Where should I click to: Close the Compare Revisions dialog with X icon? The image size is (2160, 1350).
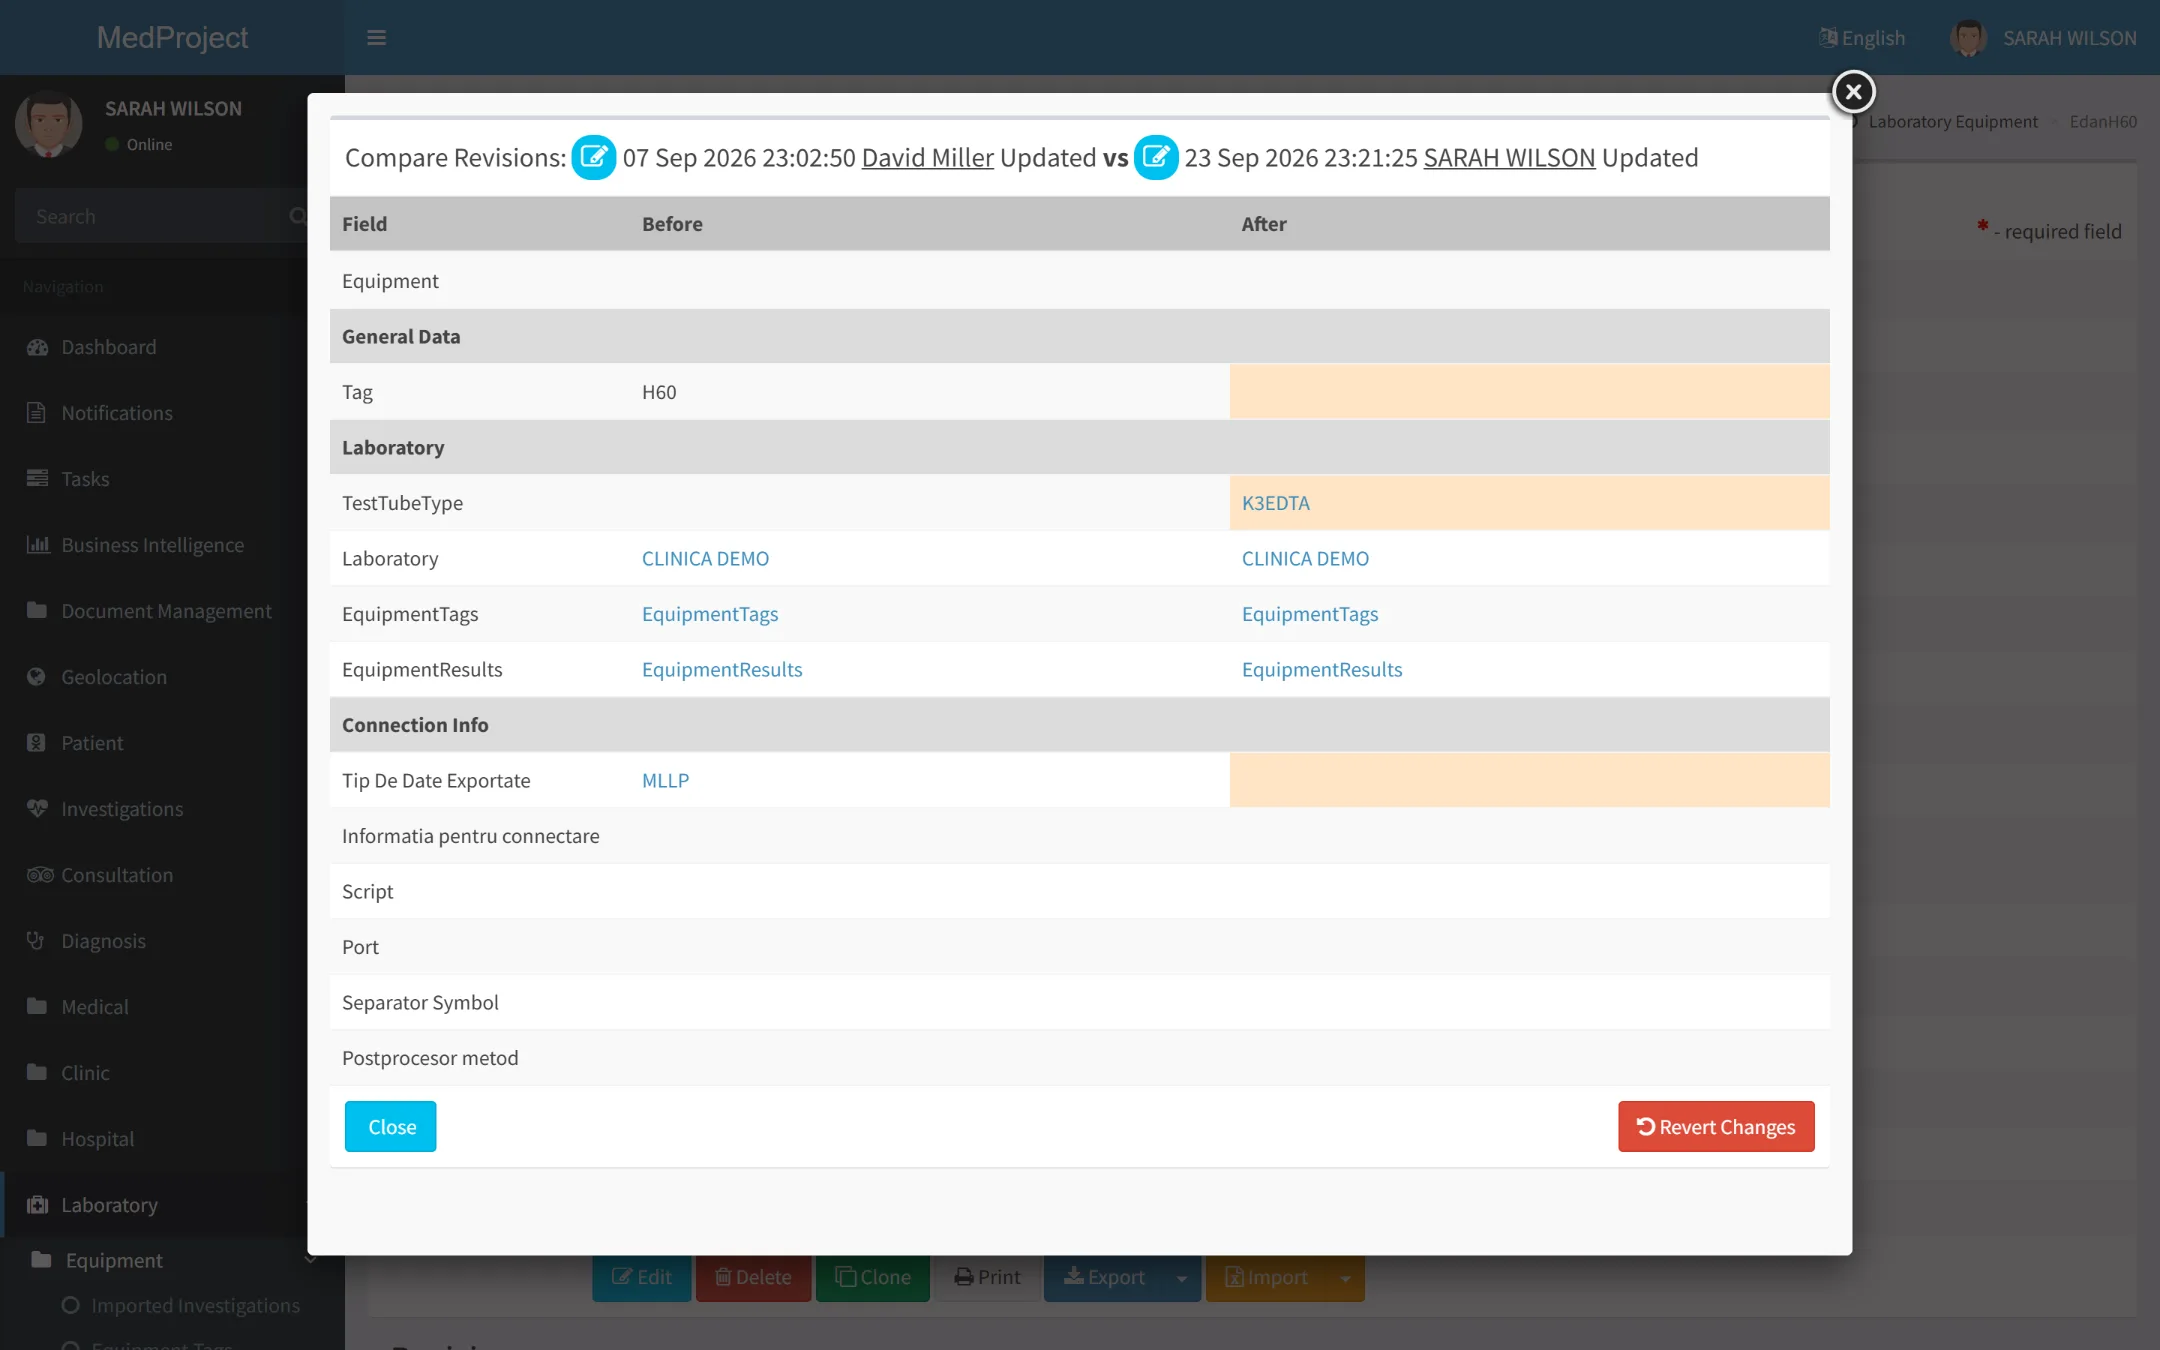coord(1853,92)
